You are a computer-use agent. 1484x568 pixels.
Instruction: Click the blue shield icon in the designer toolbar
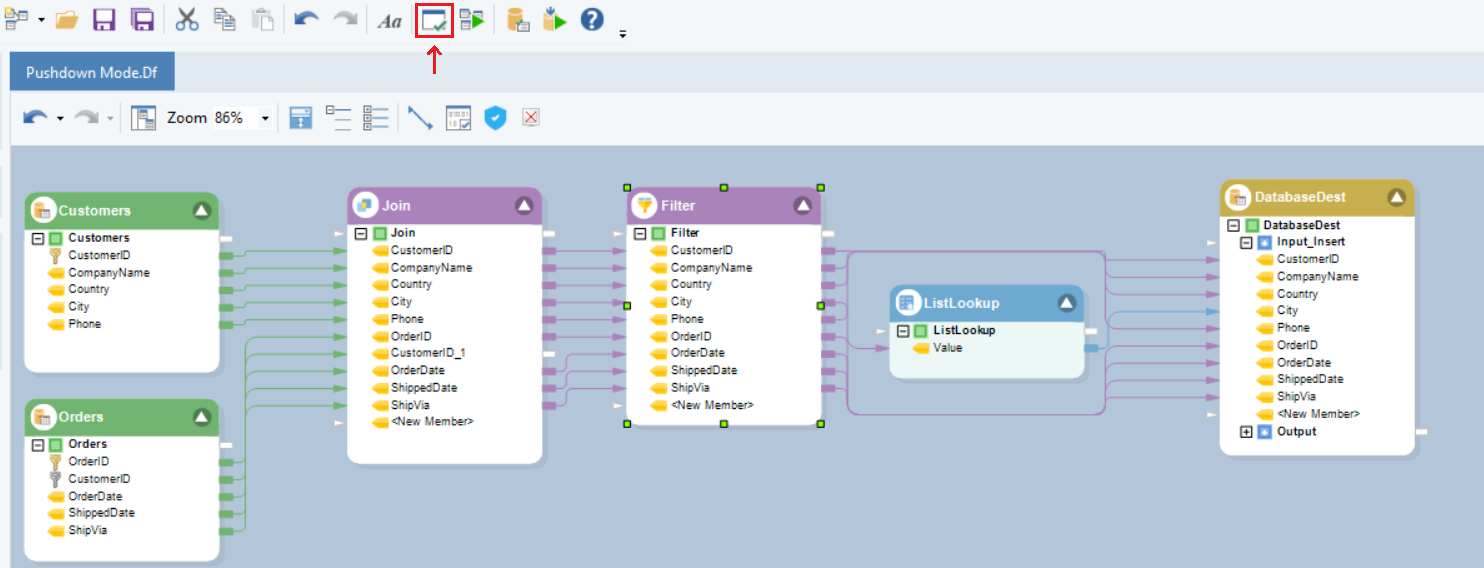[495, 118]
